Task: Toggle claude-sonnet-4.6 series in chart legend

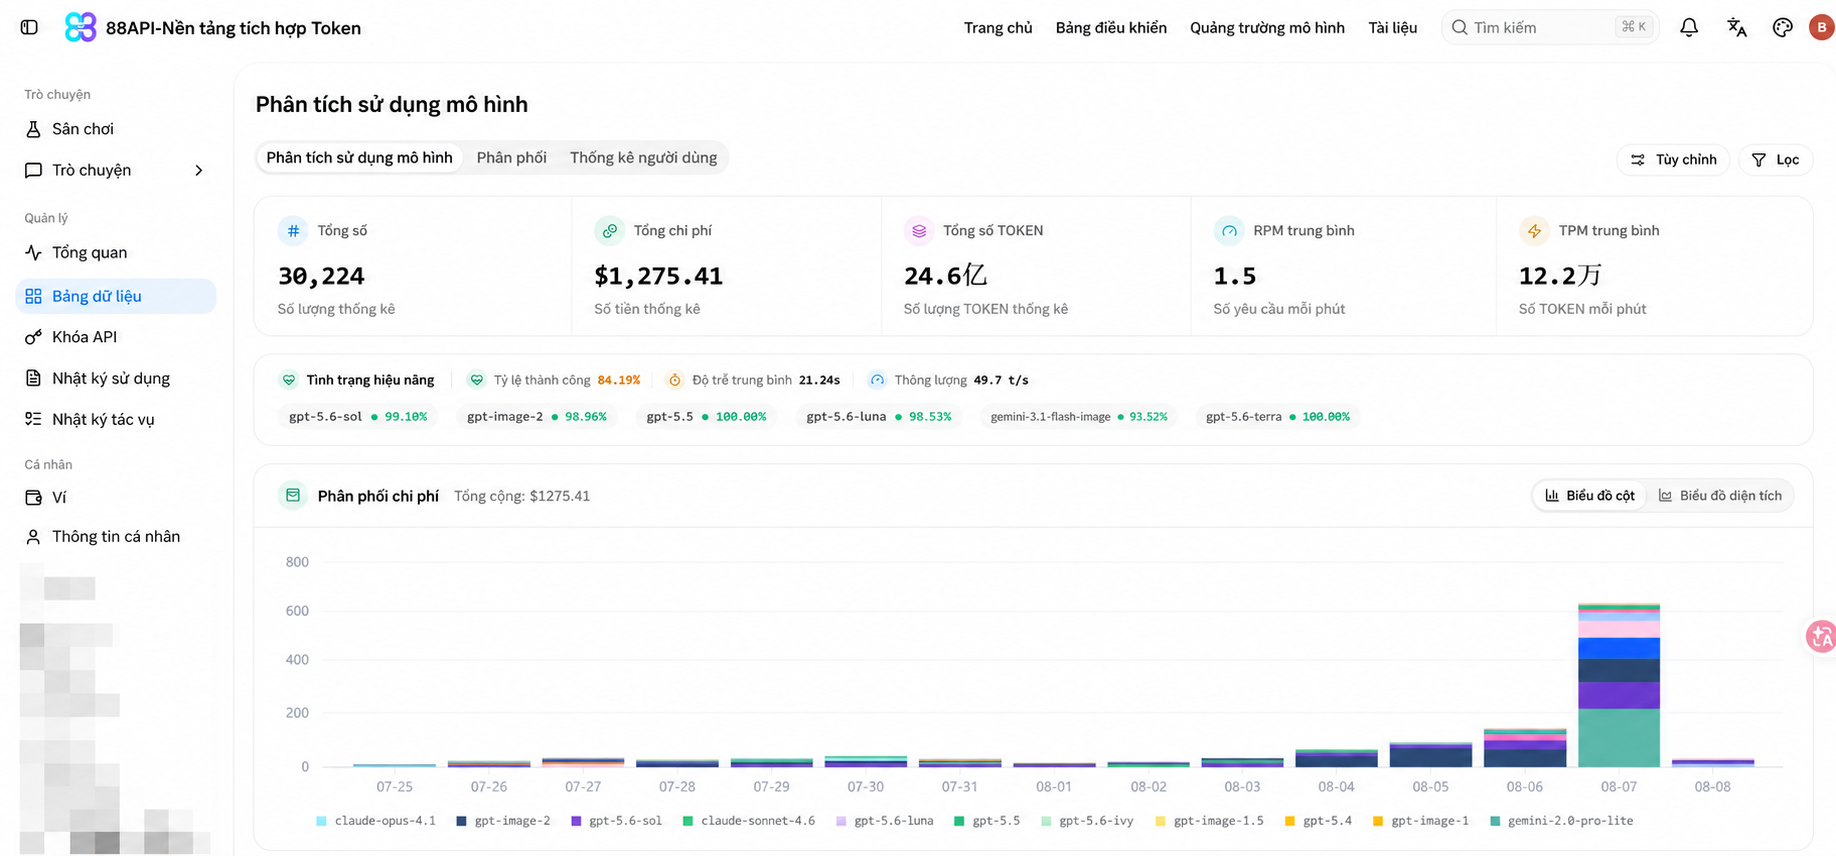Action: pyautogui.click(x=749, y=821)
